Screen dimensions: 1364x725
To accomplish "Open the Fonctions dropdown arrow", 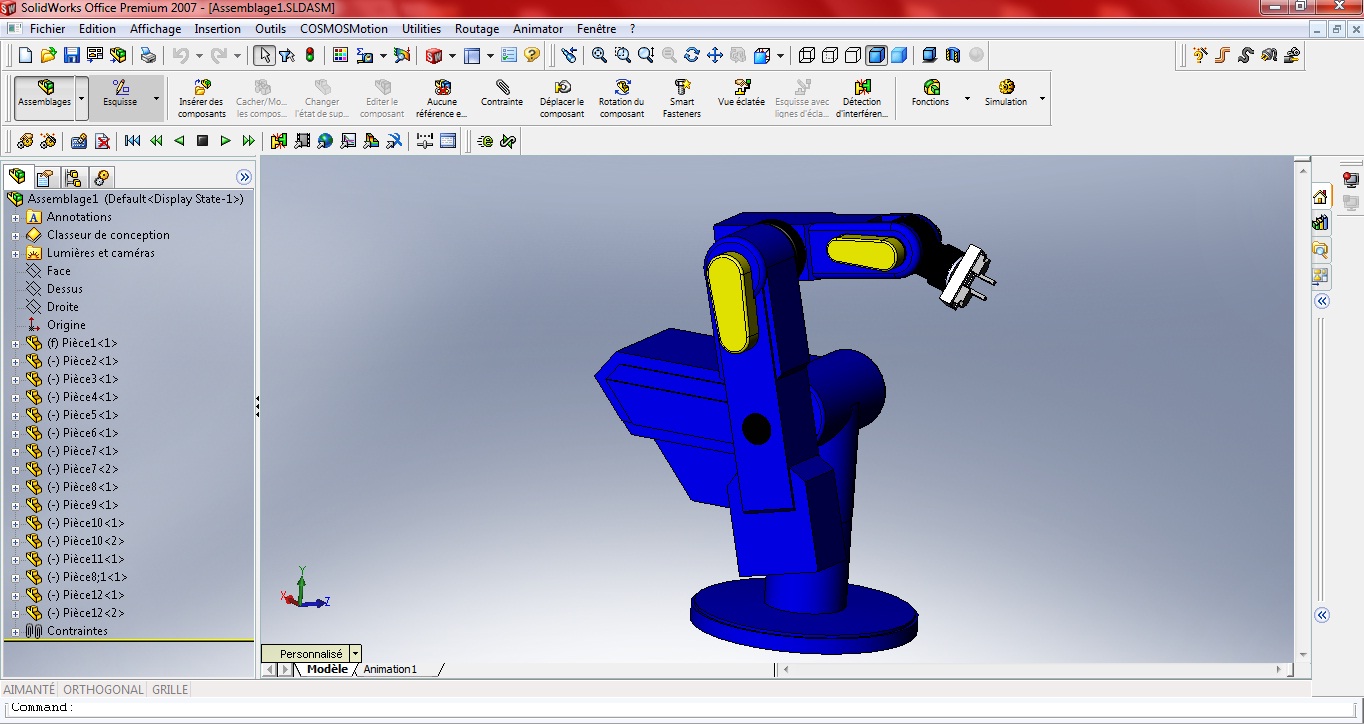I will click(967, 99).
